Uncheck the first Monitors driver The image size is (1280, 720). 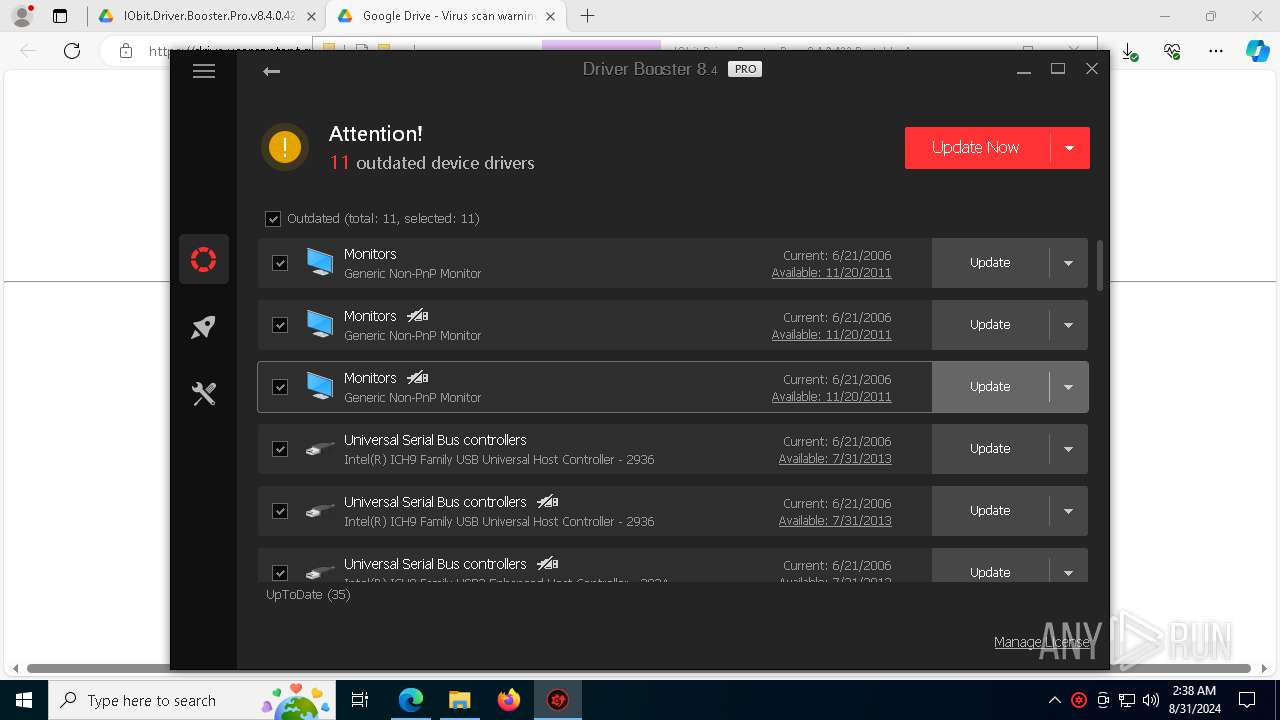click(280, 263)
